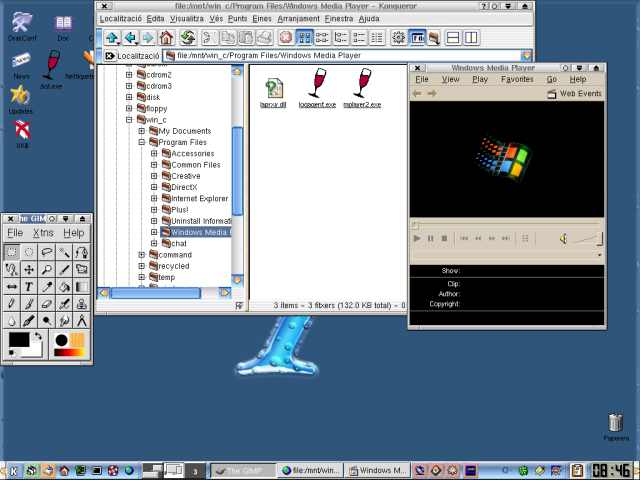This screenshot has width=640, height=480.
Task: Toggle the icon view mode in Konqueror
Action: pyautogui.click(x=304, y=38)
